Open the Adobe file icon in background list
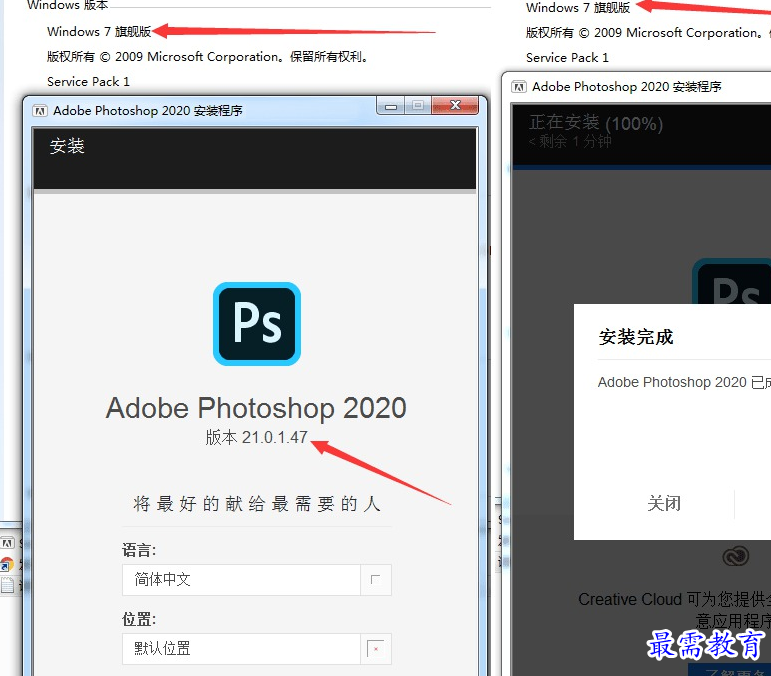This screenshot has width=771, height=676. coord(8,543)
